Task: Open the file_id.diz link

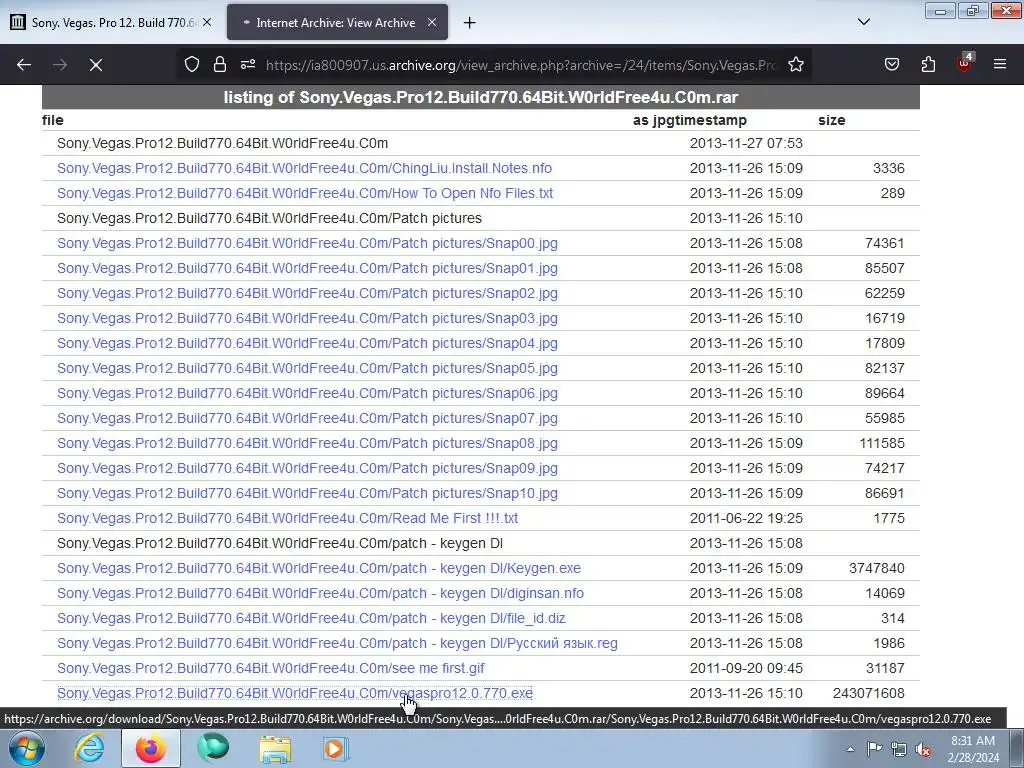Action: [311, 618]
